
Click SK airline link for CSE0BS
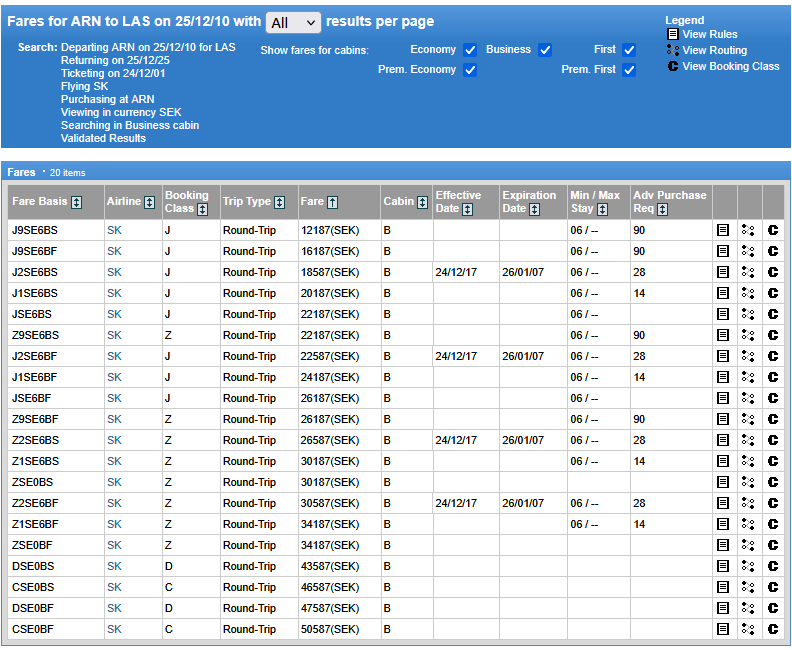point(114,587)
